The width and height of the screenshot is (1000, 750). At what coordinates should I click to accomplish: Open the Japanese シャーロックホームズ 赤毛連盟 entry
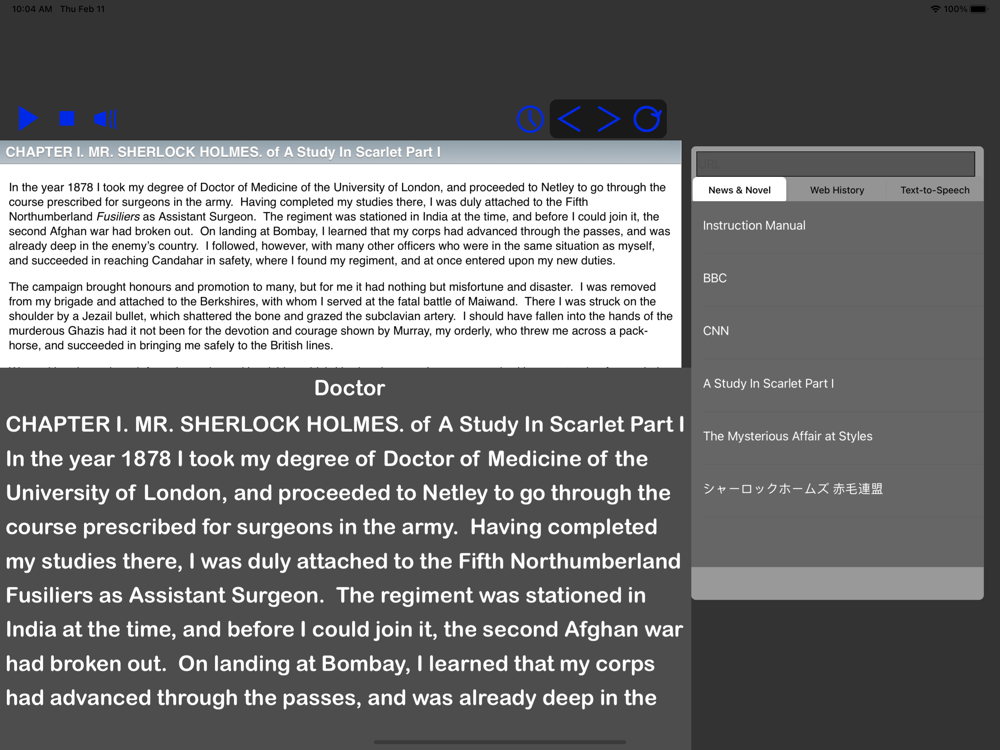point(837,489)
